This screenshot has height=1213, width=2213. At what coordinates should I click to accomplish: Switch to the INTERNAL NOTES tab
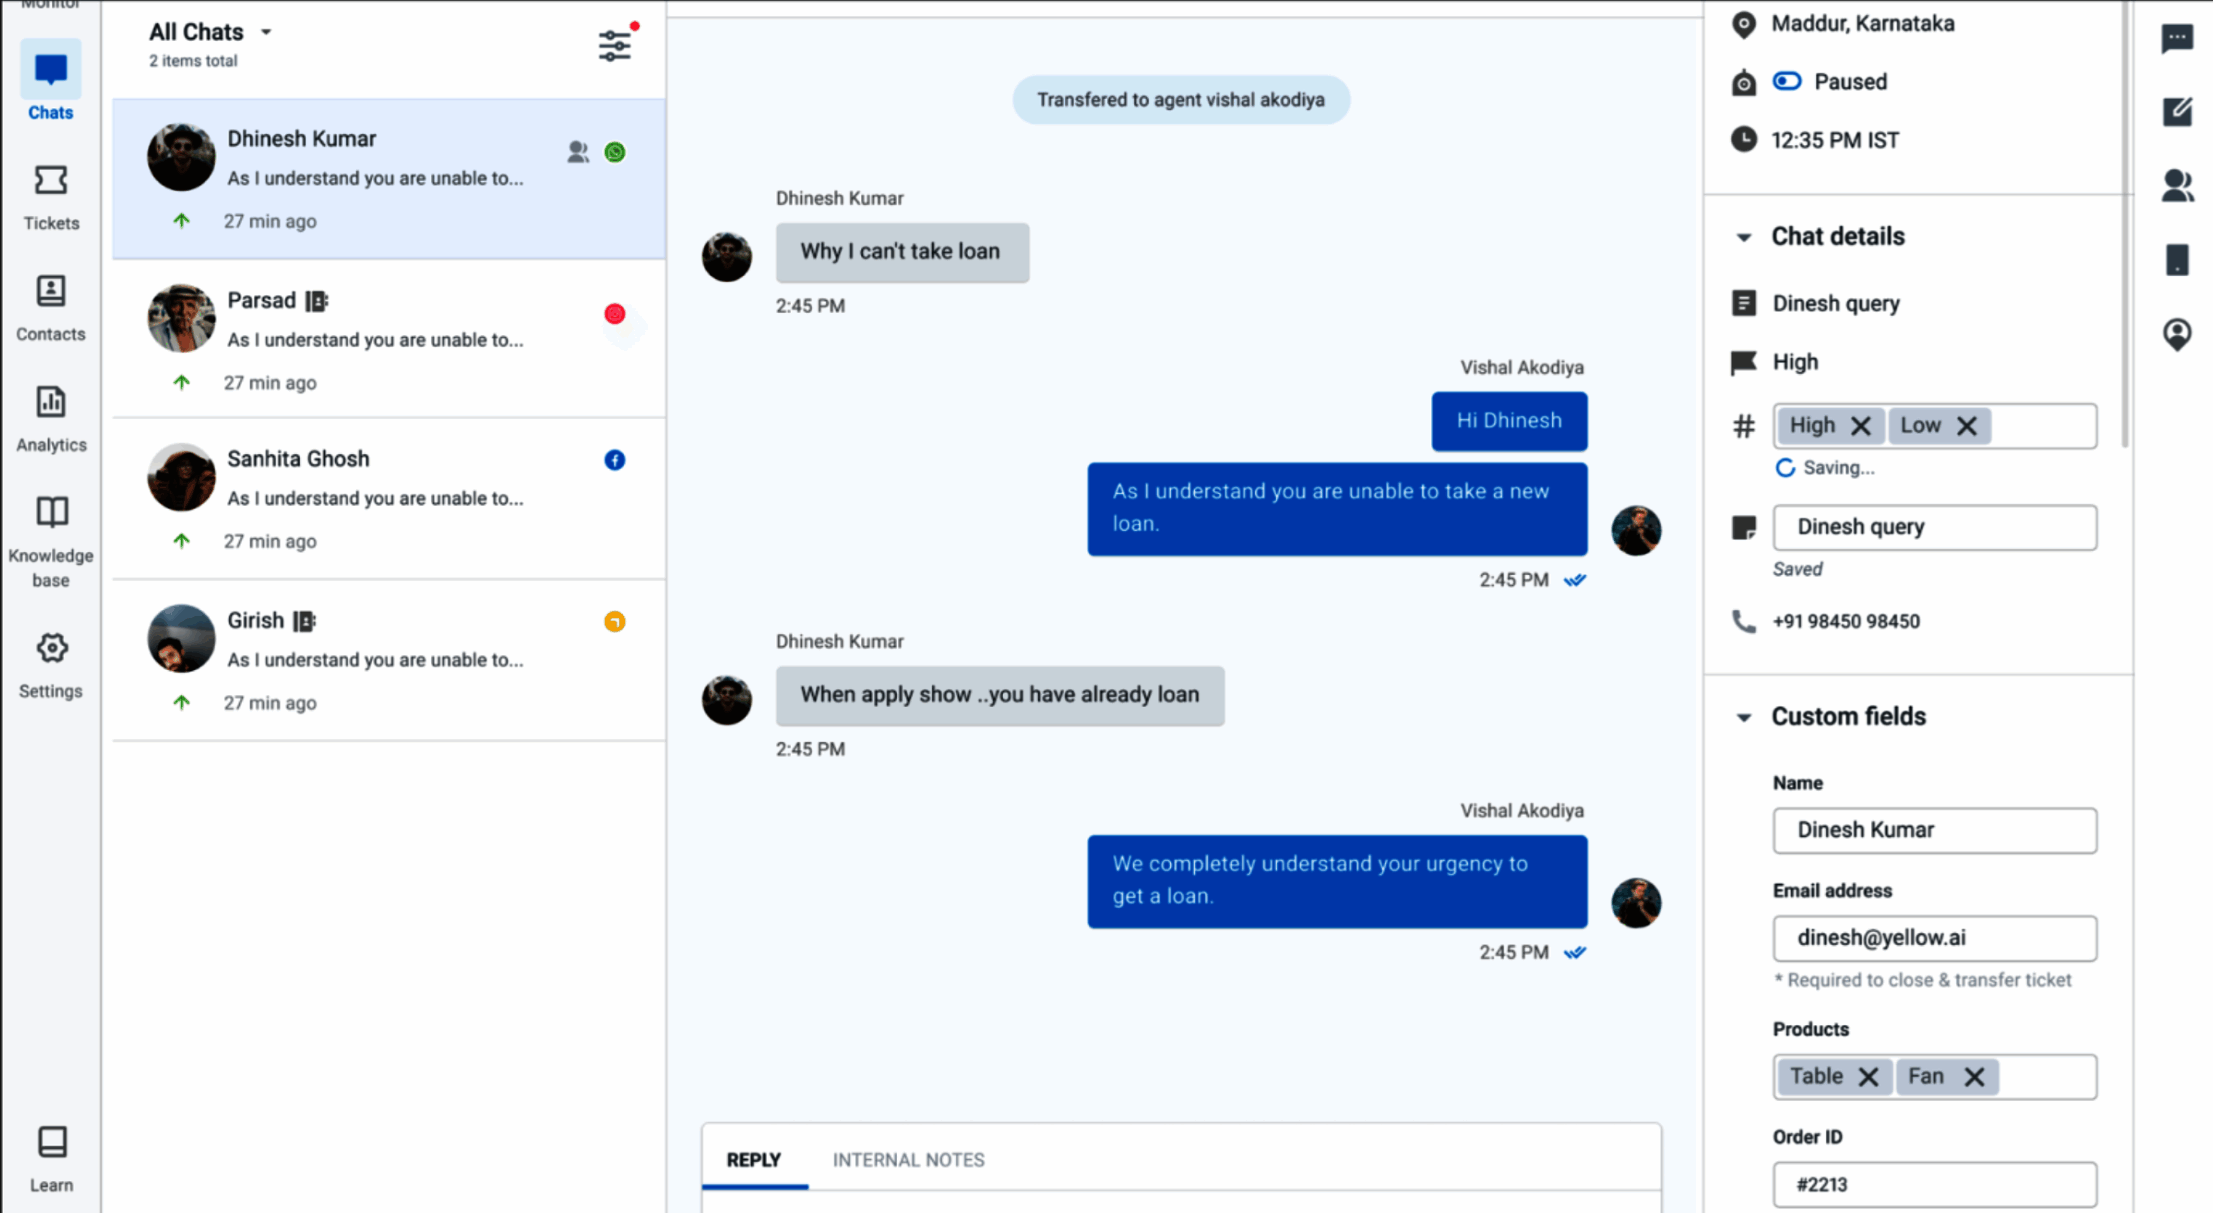(908, 1160)
